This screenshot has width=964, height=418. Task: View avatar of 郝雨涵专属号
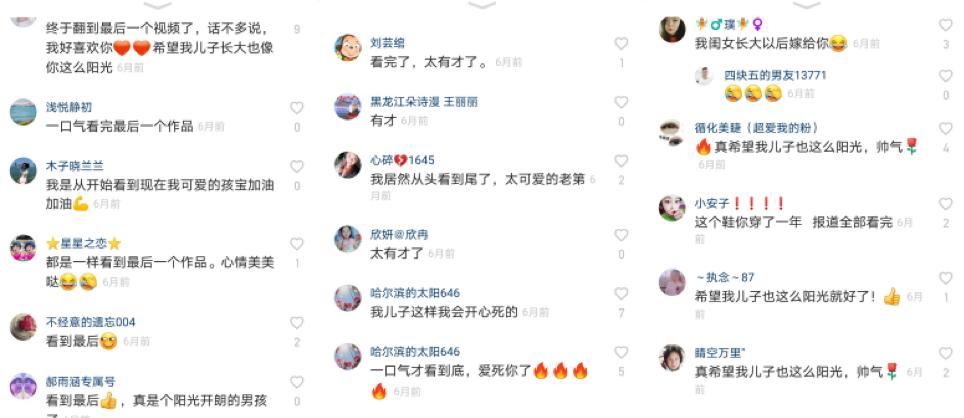[x=23, y=386]
